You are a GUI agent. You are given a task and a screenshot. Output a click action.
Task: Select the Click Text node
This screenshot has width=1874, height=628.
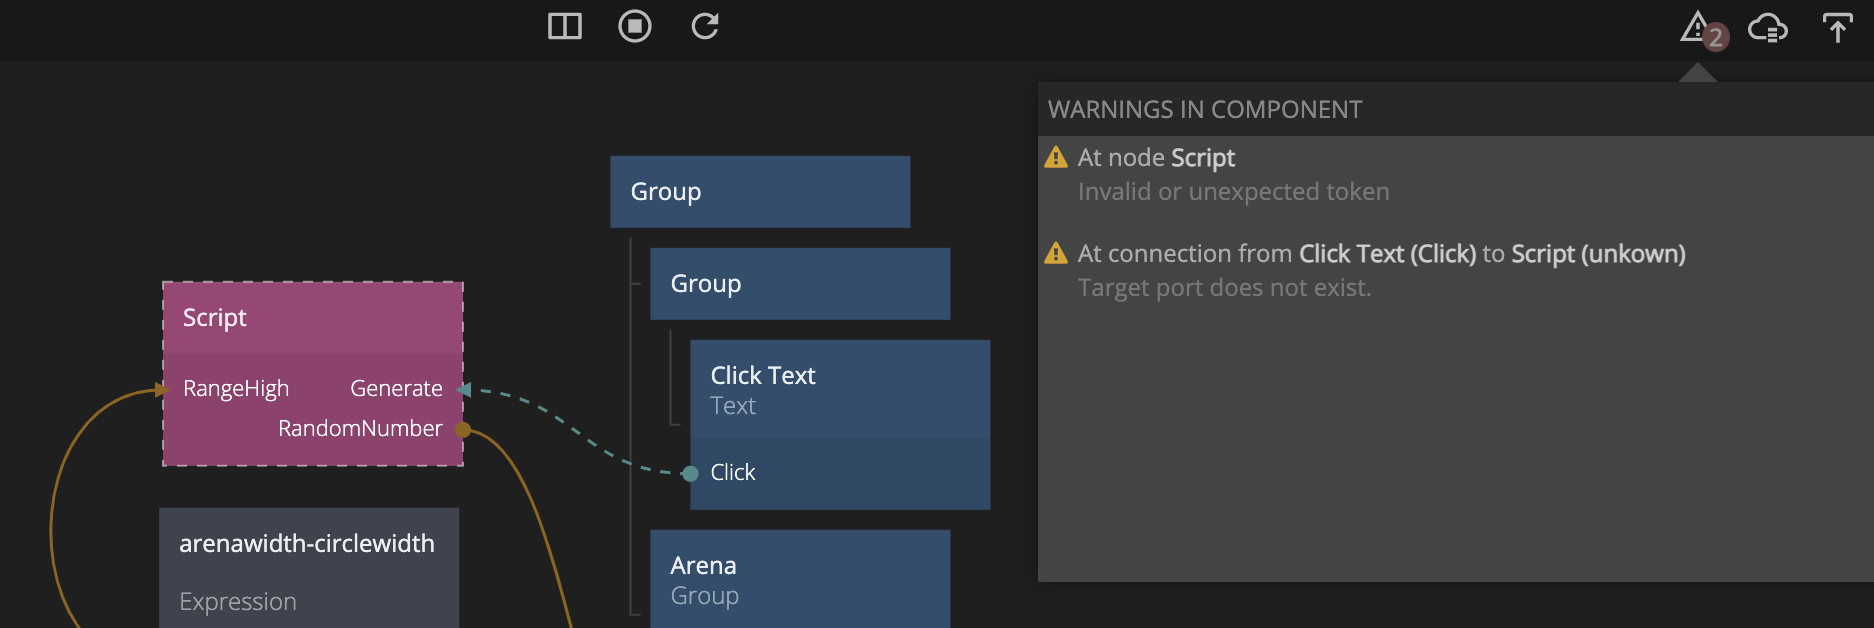click(840, 390)
